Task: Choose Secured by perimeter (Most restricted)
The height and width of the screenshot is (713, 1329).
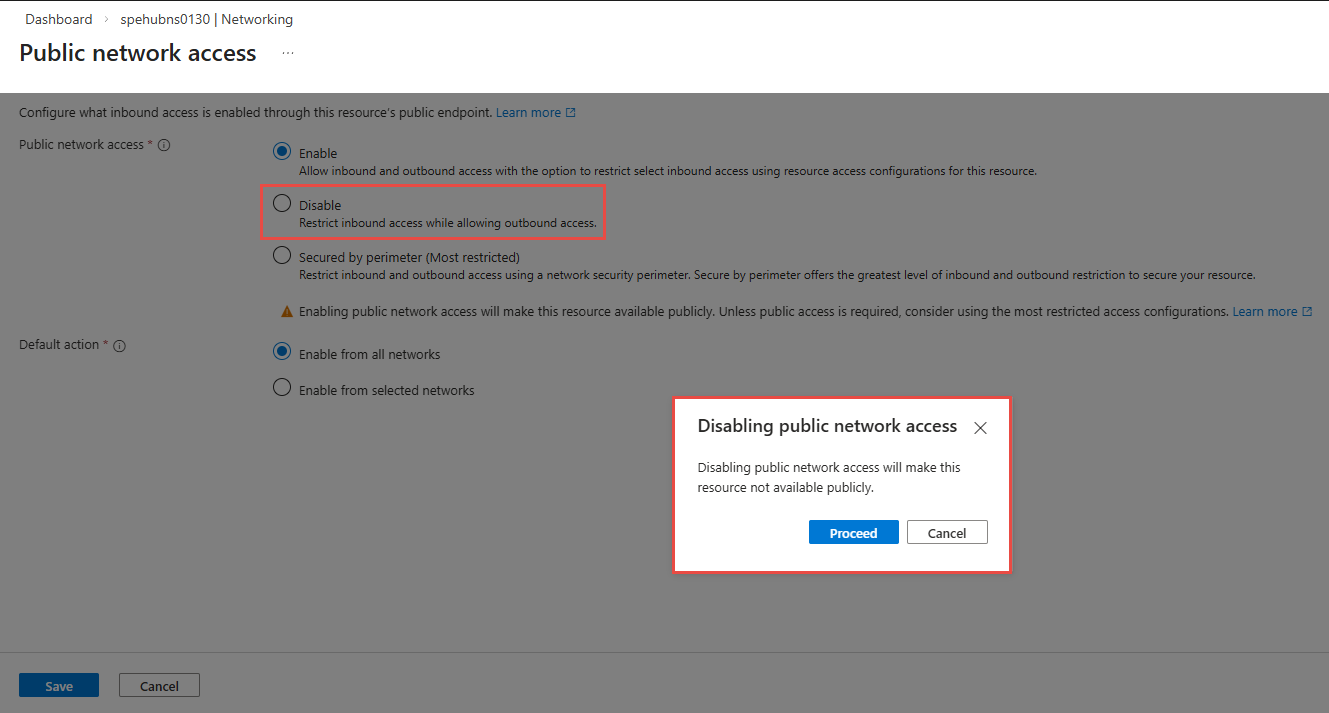Action: click(x=282, y=256)
